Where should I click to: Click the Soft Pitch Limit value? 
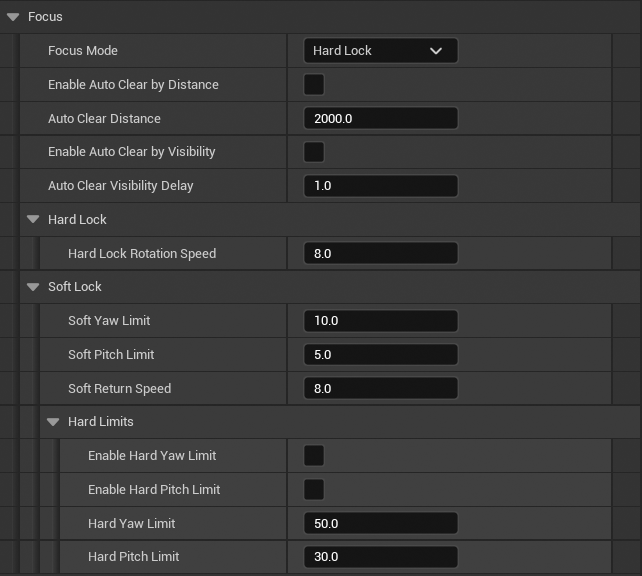tap(380, 355)
